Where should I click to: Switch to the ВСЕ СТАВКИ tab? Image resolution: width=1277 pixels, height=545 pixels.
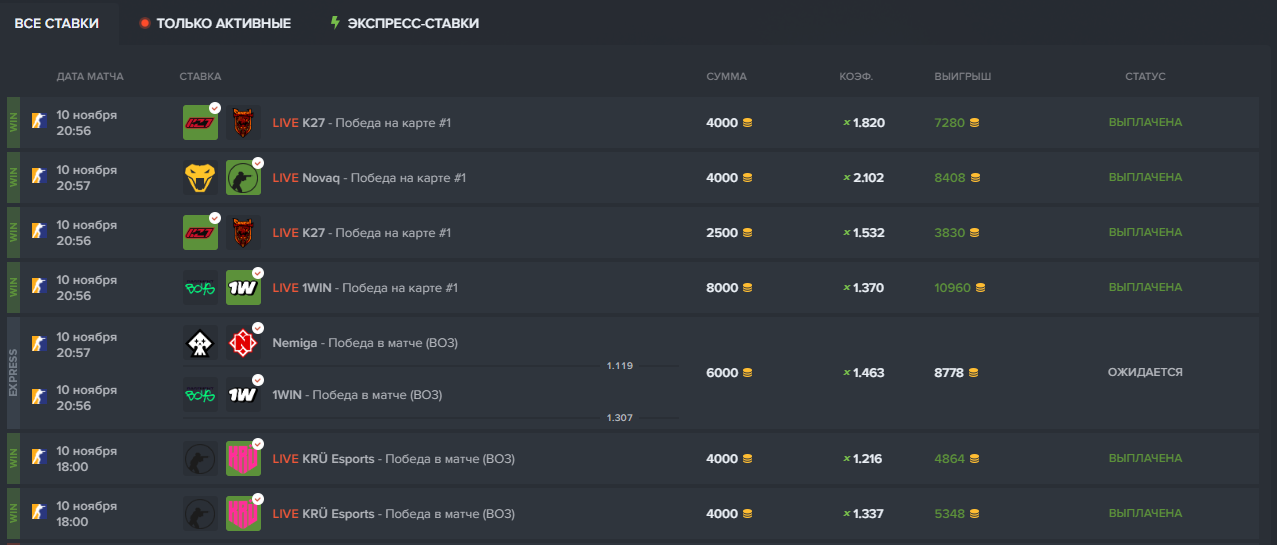pyautogui.click(x=57, y=23)
